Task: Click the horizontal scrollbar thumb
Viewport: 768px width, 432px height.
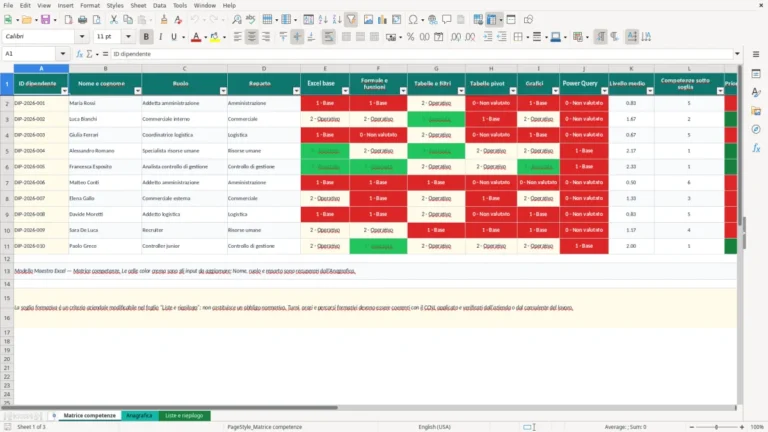Action: click(x=169, y=408)
